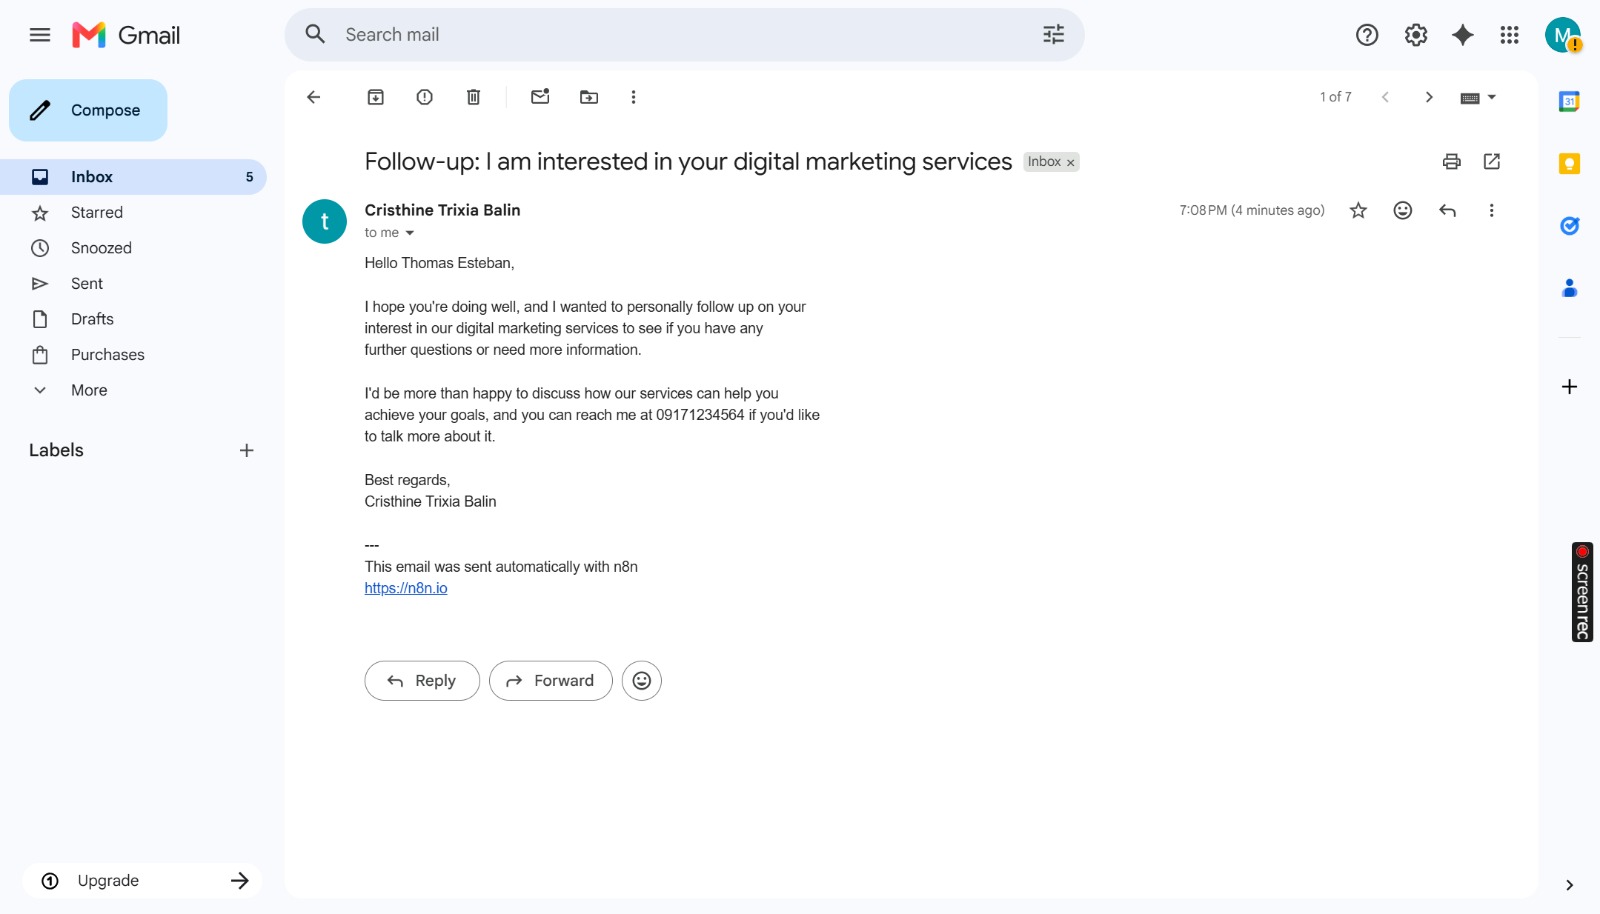Click the Gmail logo
This screenshot has width=1600, height=914.
(x=126, y=35)
